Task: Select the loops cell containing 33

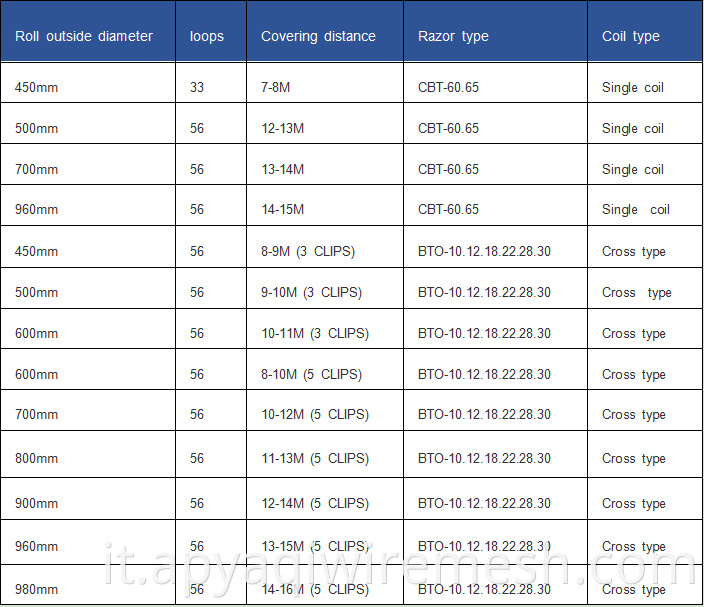Action: pyautogui.click(x=211, y=83)
